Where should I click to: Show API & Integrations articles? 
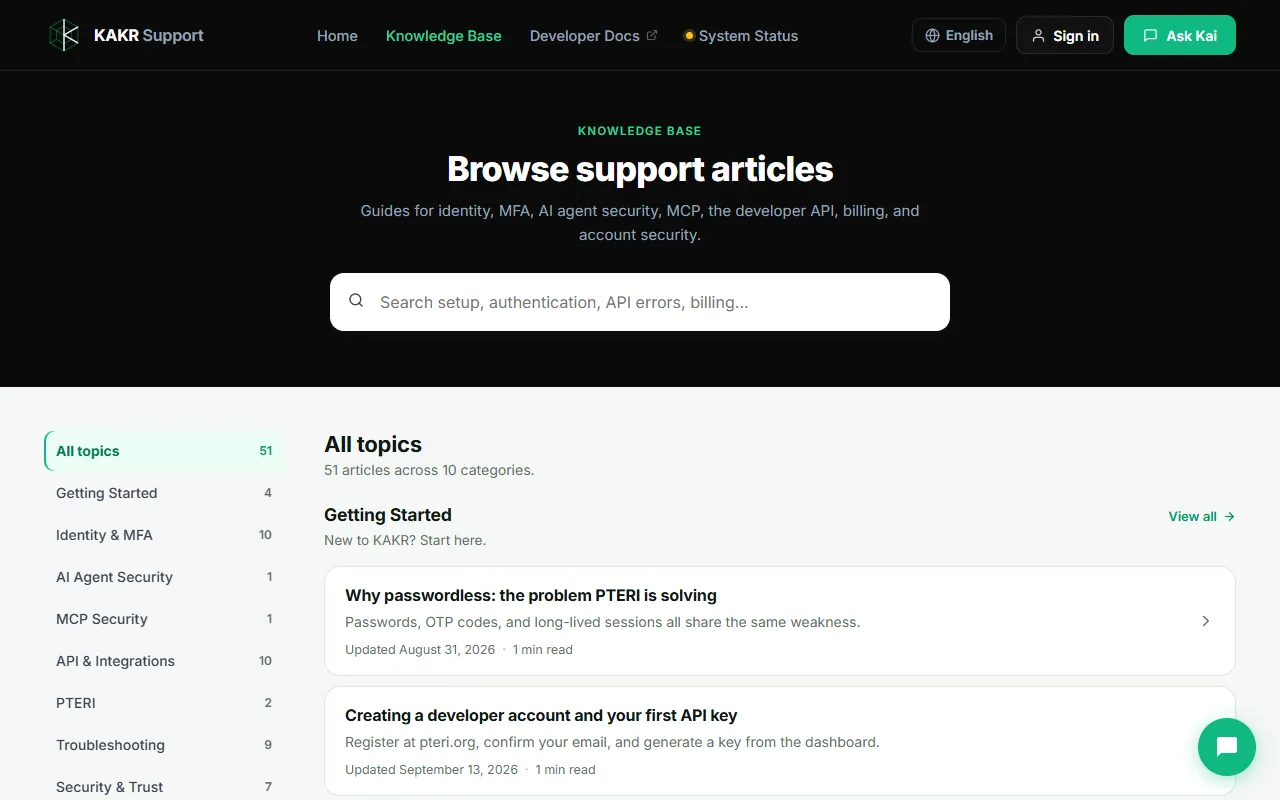(x=164, y=661)
